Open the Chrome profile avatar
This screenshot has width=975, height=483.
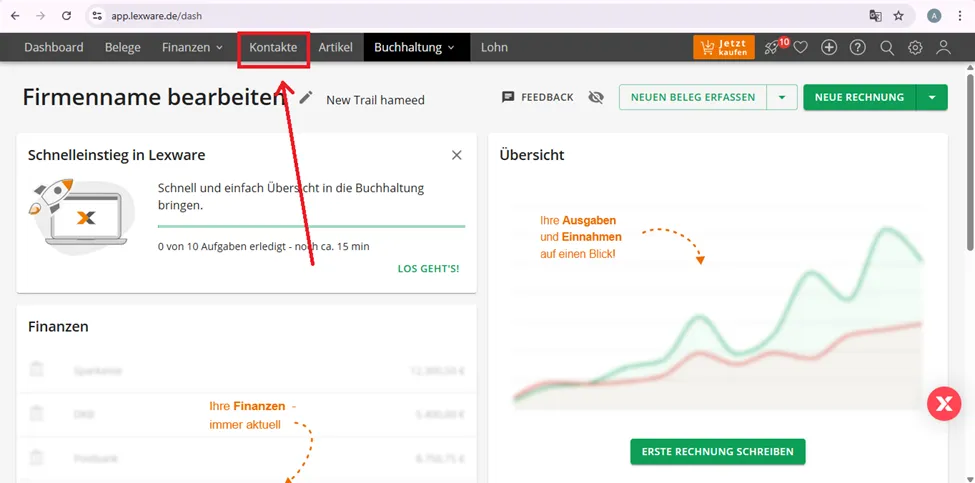(934, 16)
